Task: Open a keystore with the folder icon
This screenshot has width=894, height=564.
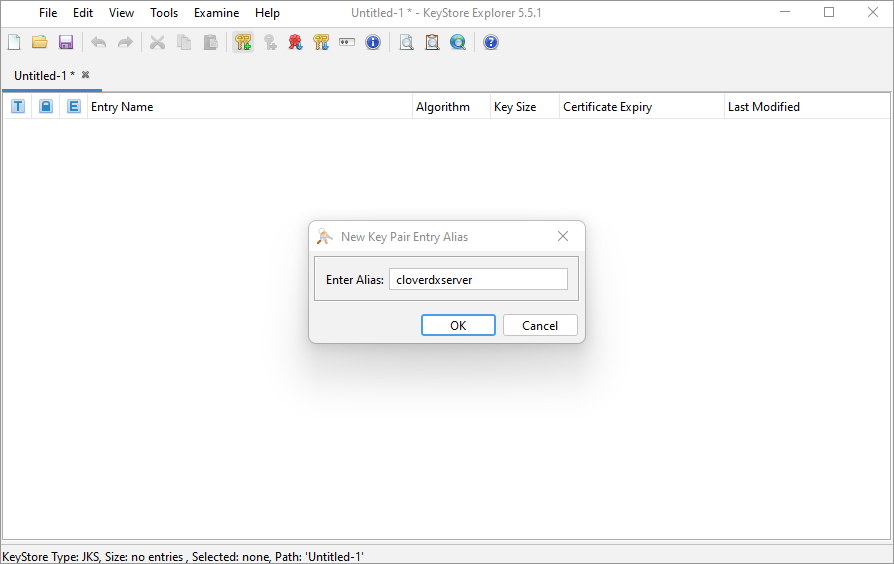Action: 40,42
